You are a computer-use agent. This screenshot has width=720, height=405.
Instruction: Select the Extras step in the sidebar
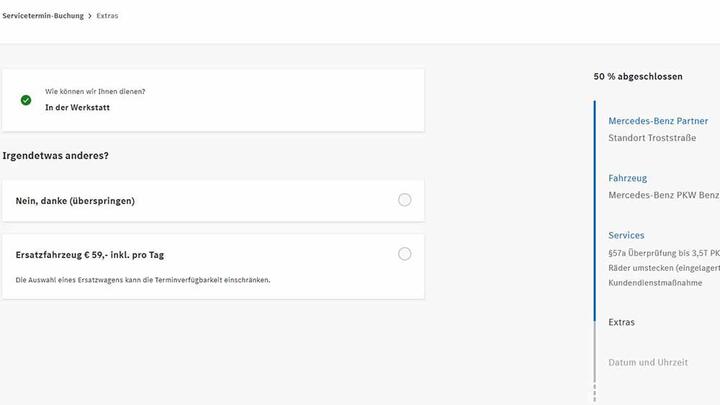point(621,322)
